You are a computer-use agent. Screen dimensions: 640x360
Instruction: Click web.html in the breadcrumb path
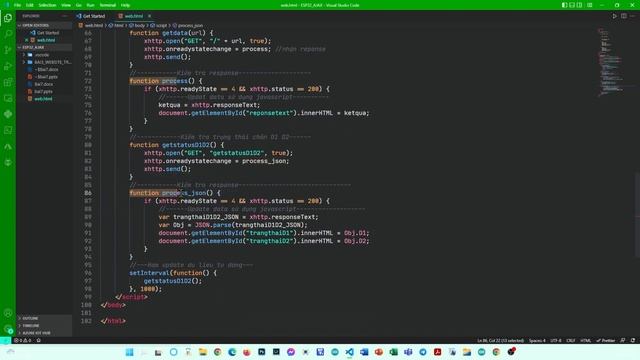coord(93,25)
